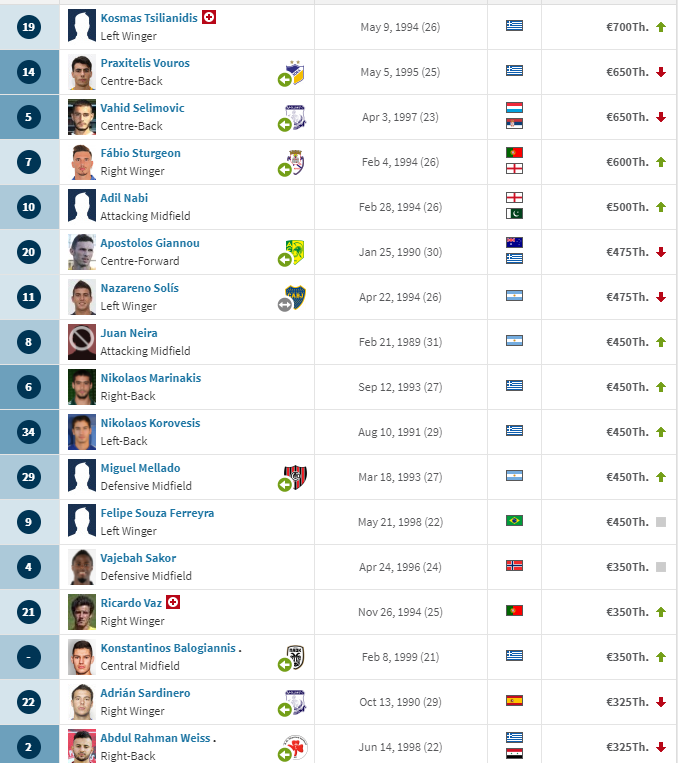Click the Boca Juniors crest for Nazareno Solís
678x763 pixels.
tap(295, 297)
